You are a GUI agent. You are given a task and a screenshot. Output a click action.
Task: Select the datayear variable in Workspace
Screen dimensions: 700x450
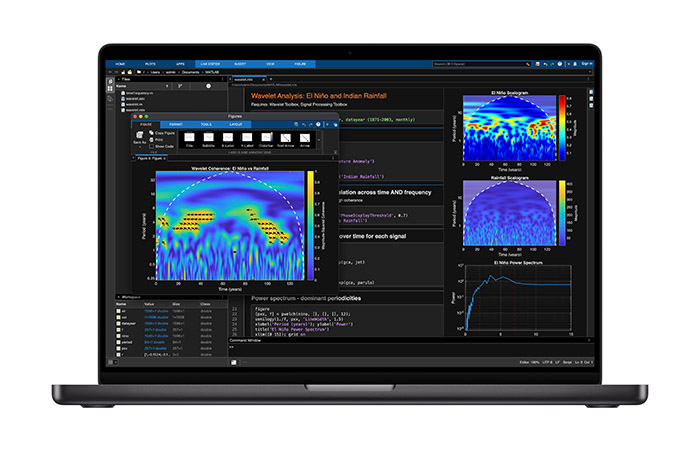[129, 323]
